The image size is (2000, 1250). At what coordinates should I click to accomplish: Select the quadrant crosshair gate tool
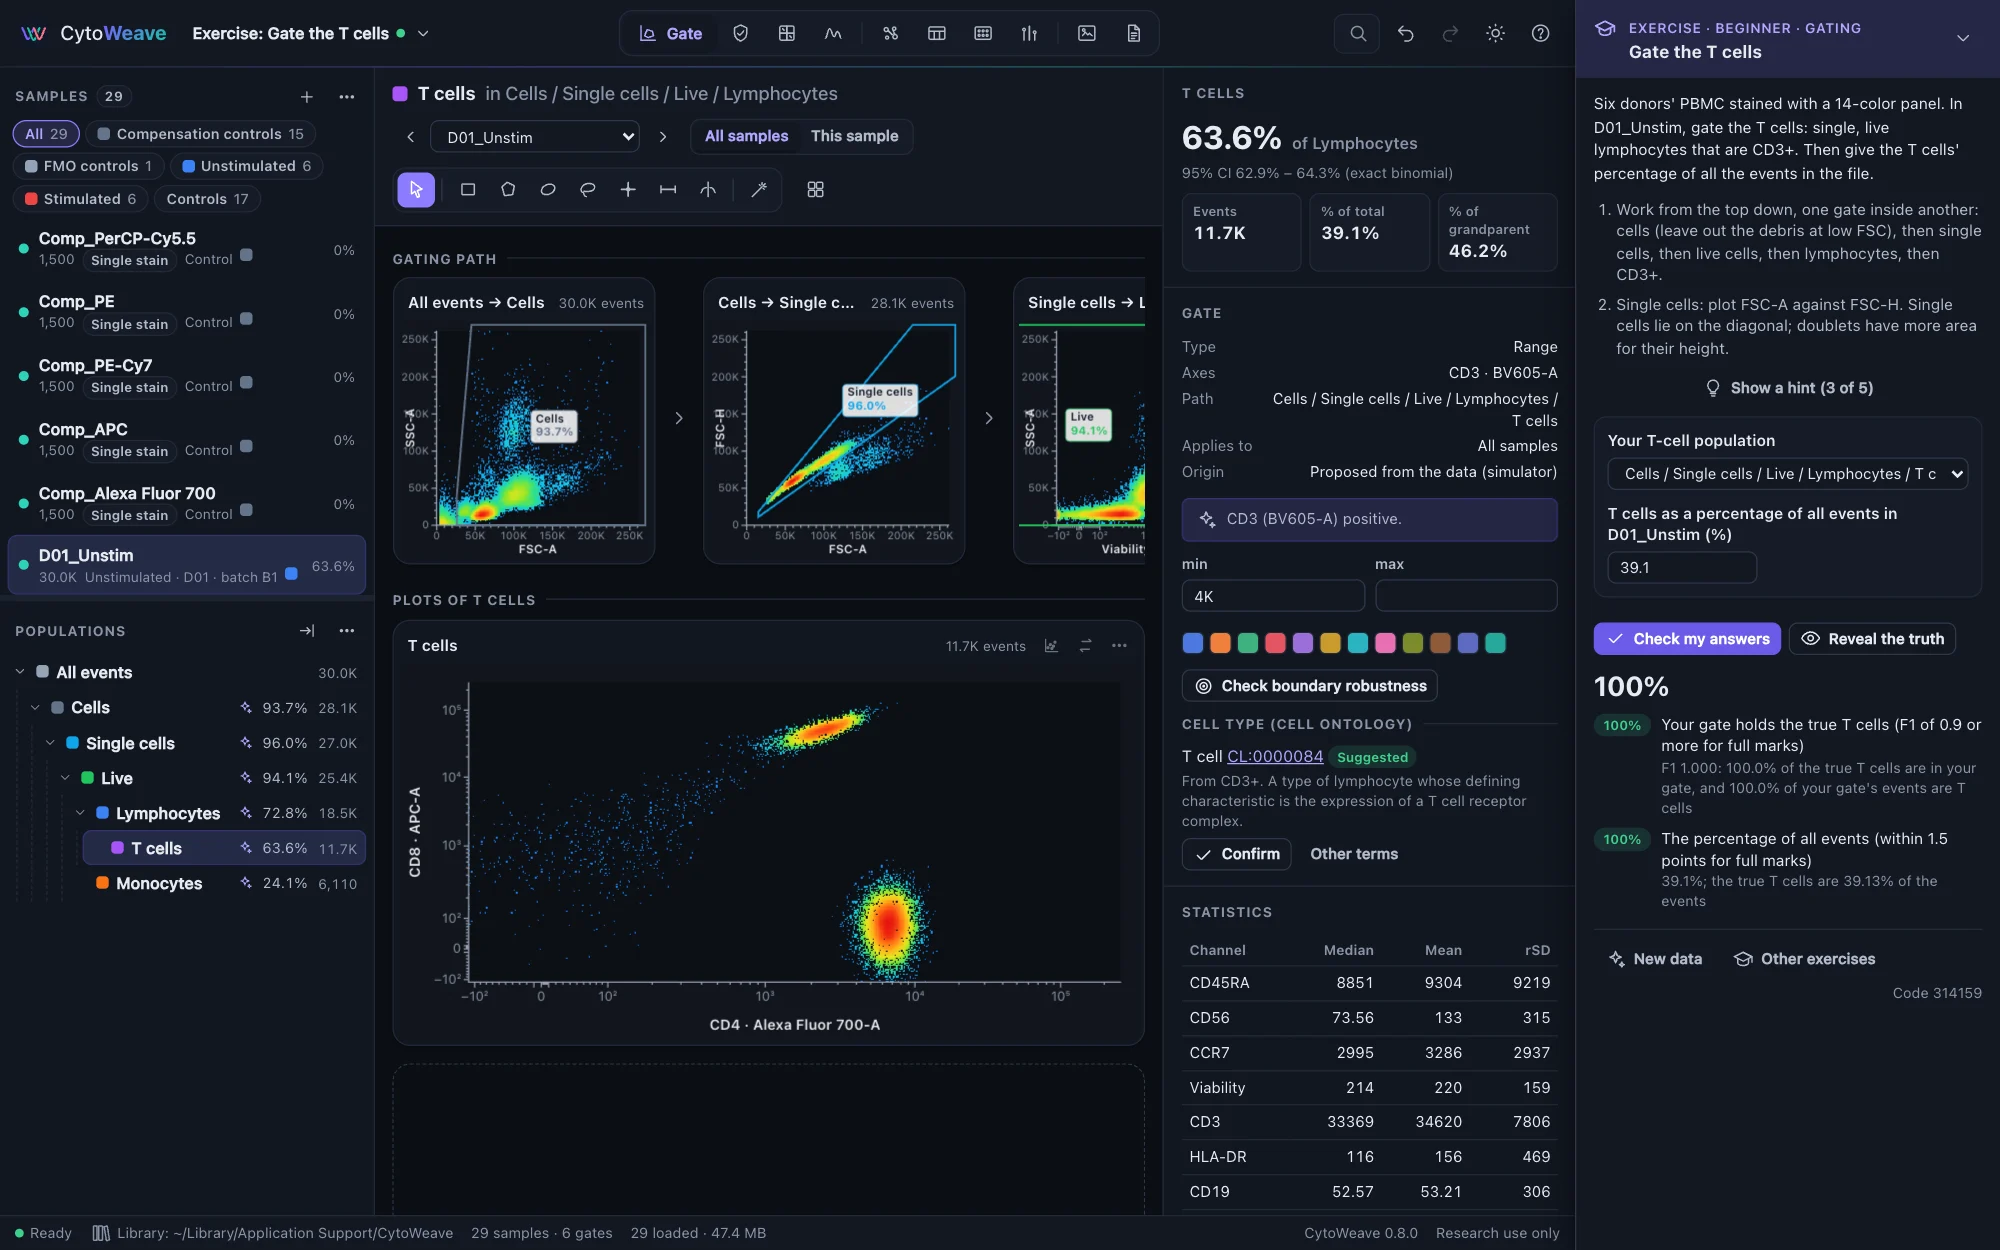click(628, 189)
